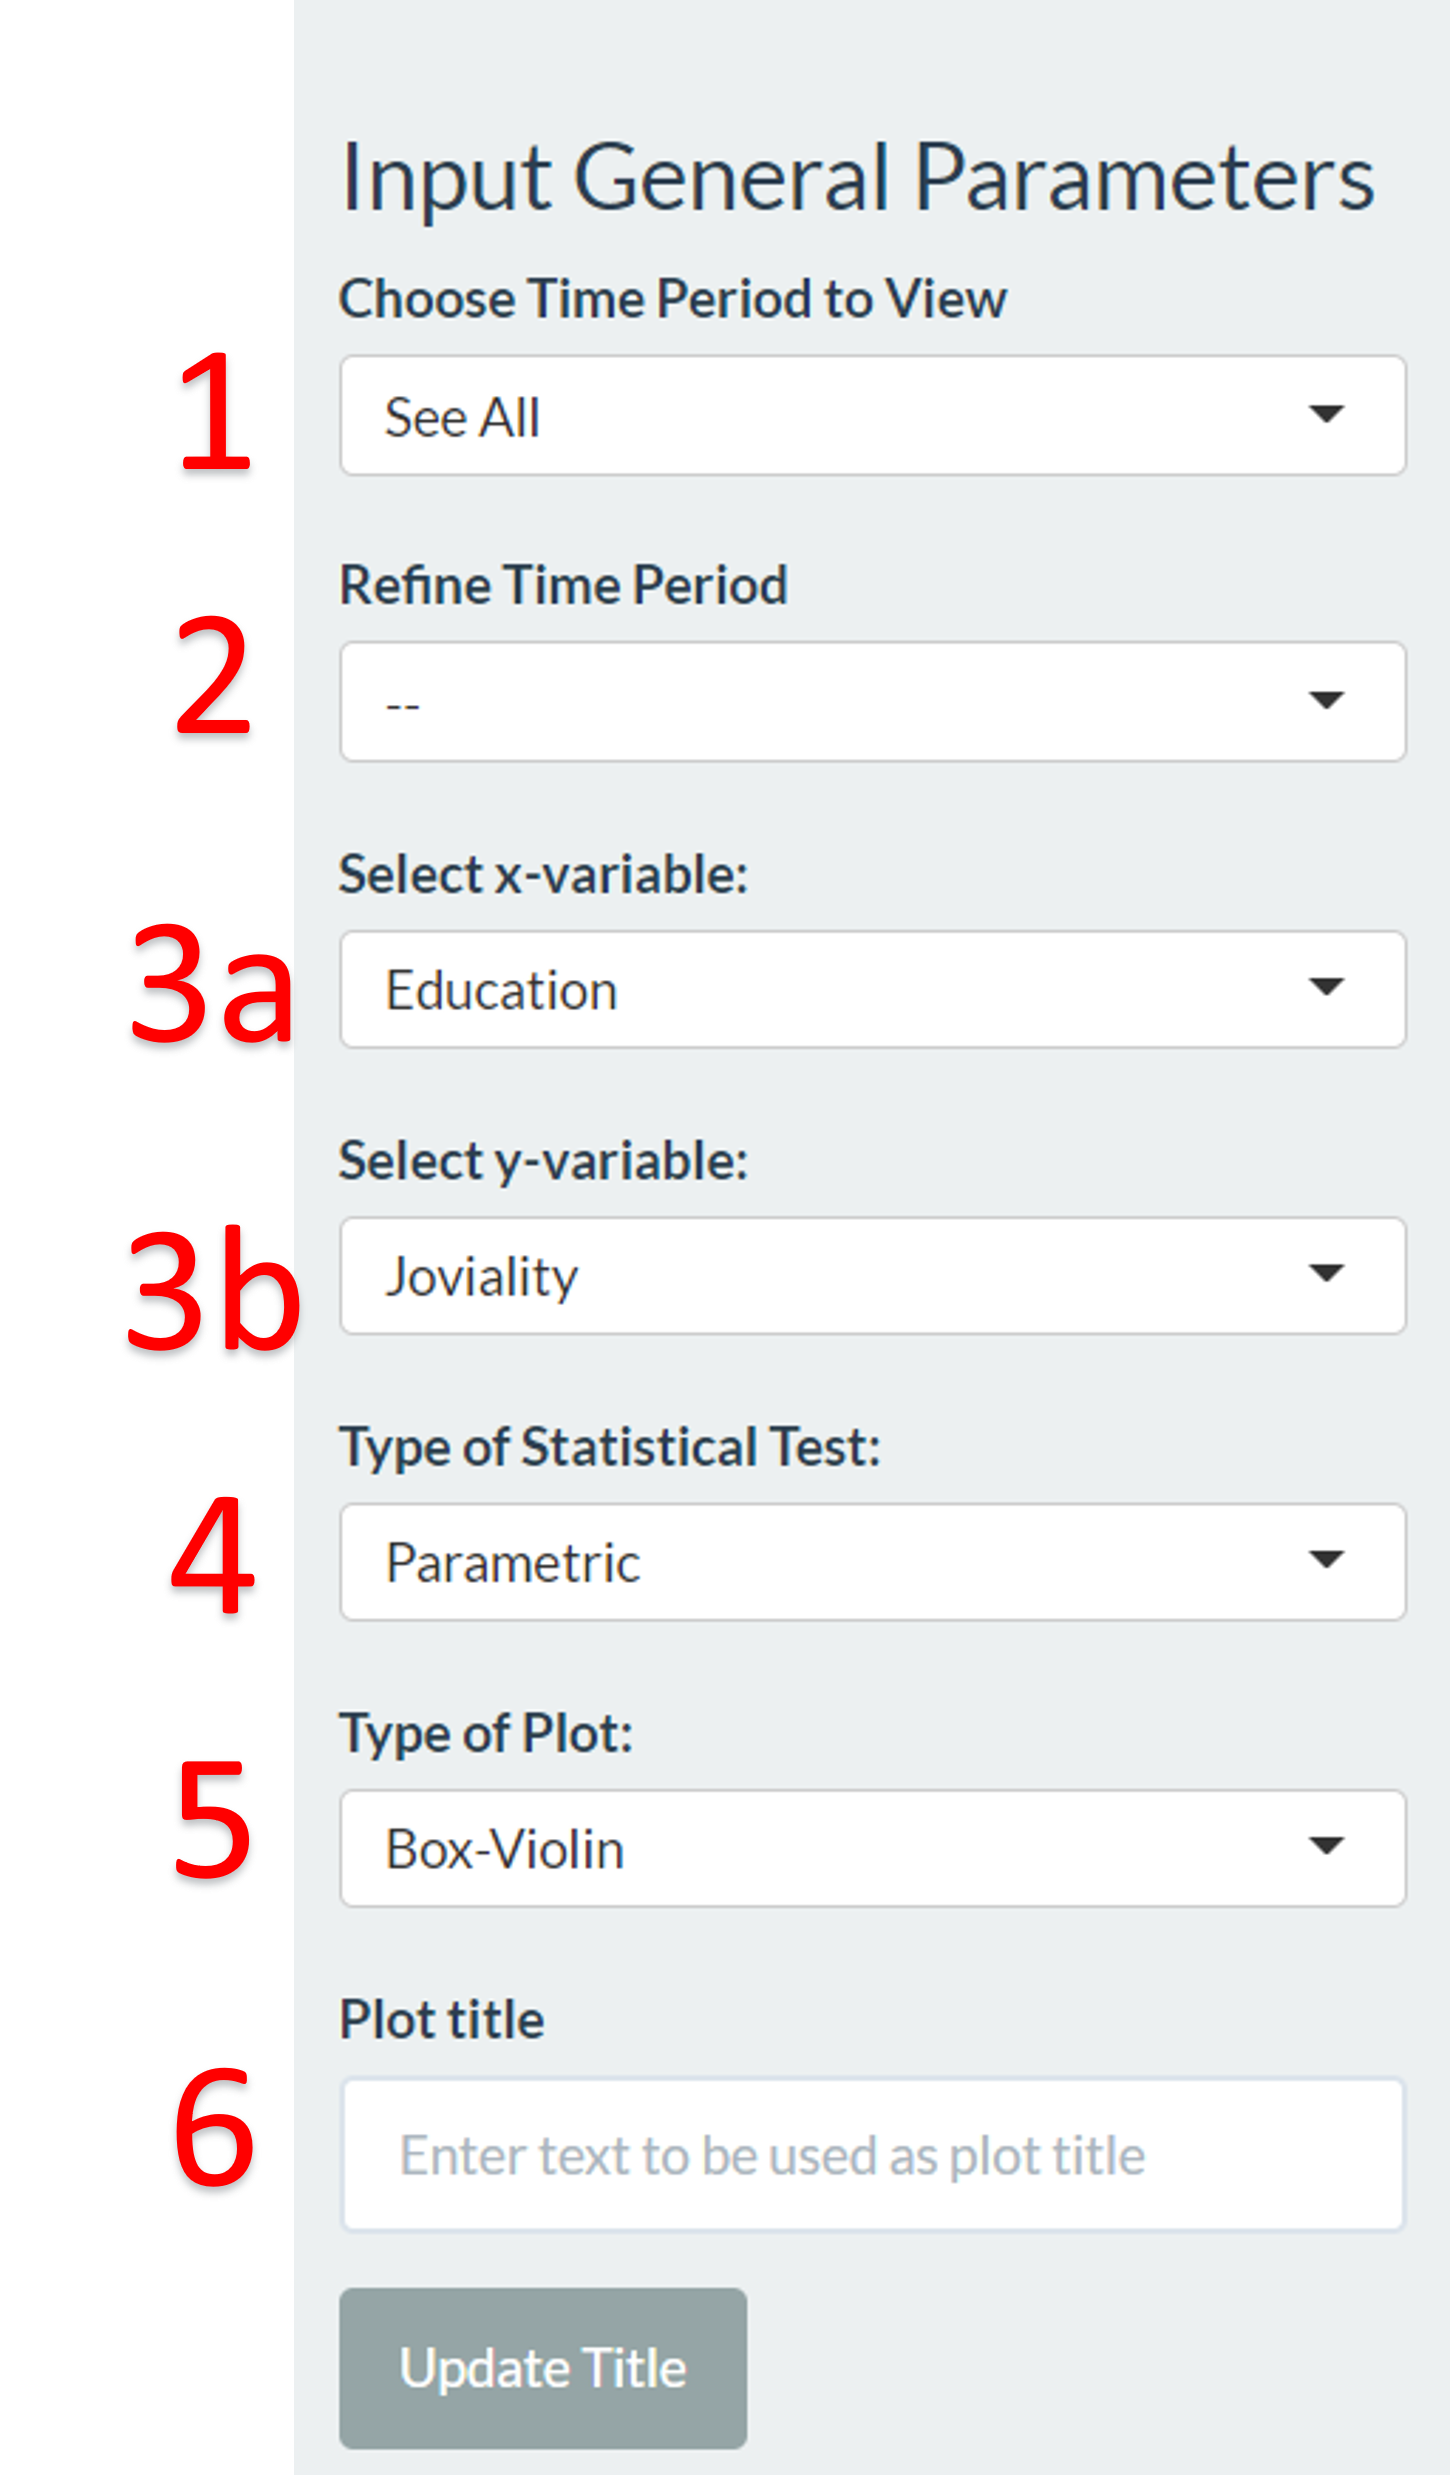Image resolution: width=1450 pixels, height=2475 pixels.
Task: Click the arrow on the See All dropdown
Action: pyautogui.click(x=1326, y=414)
